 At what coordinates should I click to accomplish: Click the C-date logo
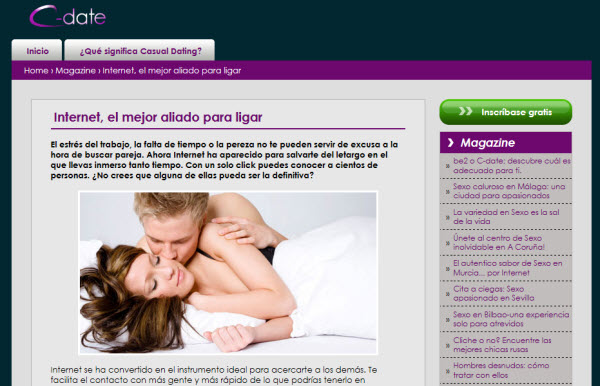(67, 16)
